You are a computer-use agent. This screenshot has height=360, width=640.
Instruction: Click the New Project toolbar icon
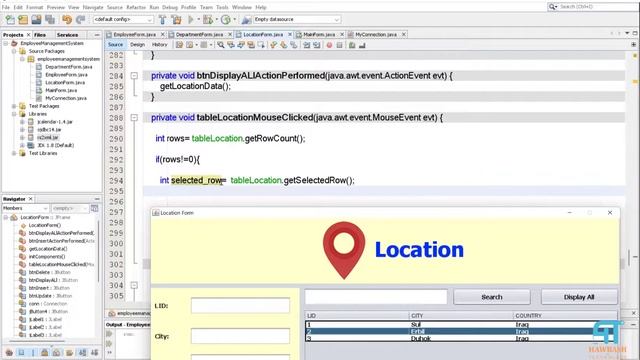(x=23, y=19)
